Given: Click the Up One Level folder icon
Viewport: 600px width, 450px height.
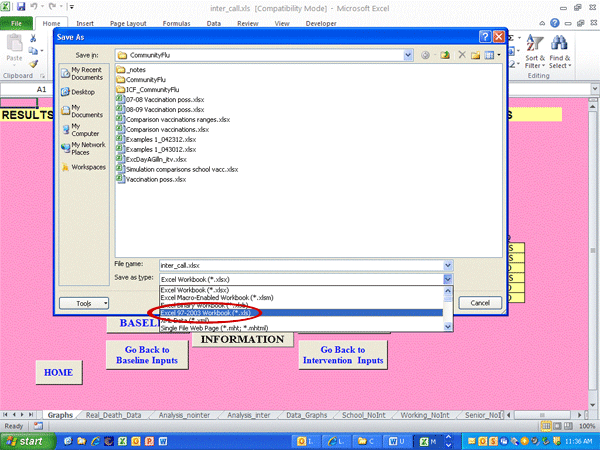Looking at the screenshot, I should (x=444, y=55).
